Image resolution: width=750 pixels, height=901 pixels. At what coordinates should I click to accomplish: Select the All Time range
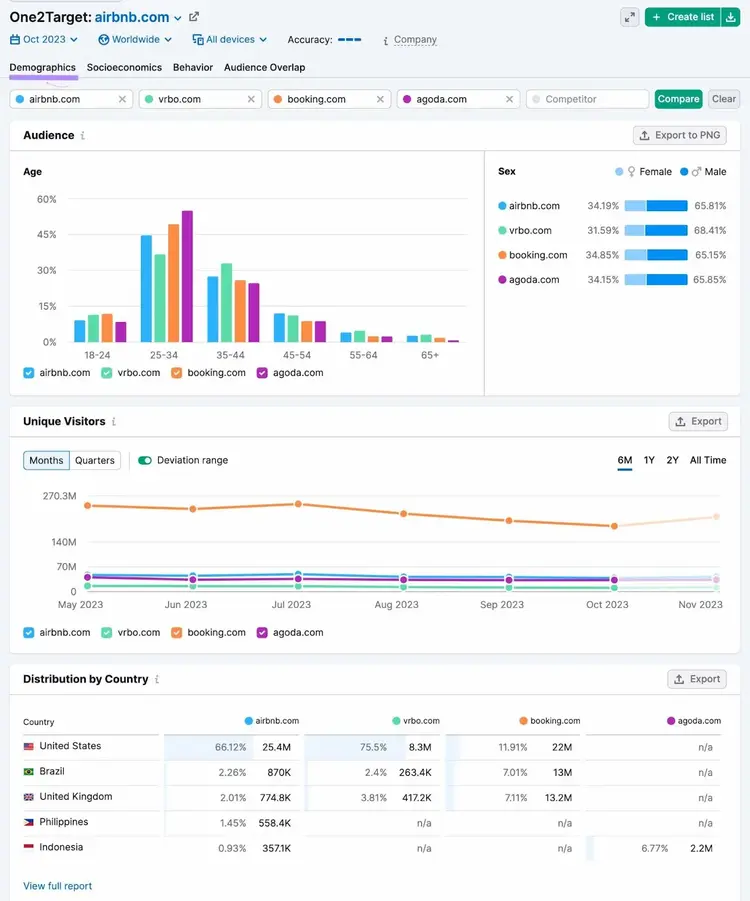click(x=708, y=460)
